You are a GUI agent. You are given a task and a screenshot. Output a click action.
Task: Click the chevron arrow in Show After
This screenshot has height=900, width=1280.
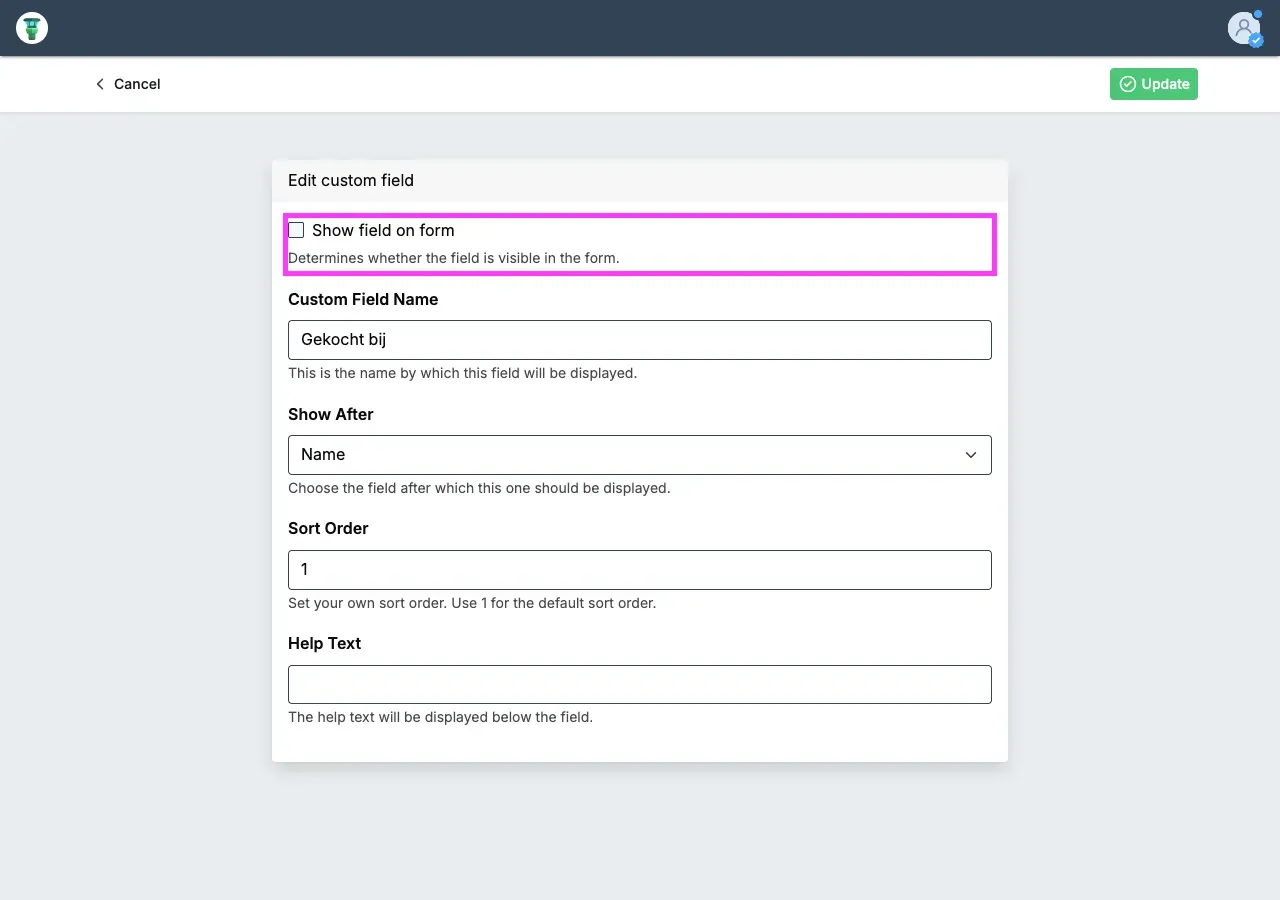point(970,455)
